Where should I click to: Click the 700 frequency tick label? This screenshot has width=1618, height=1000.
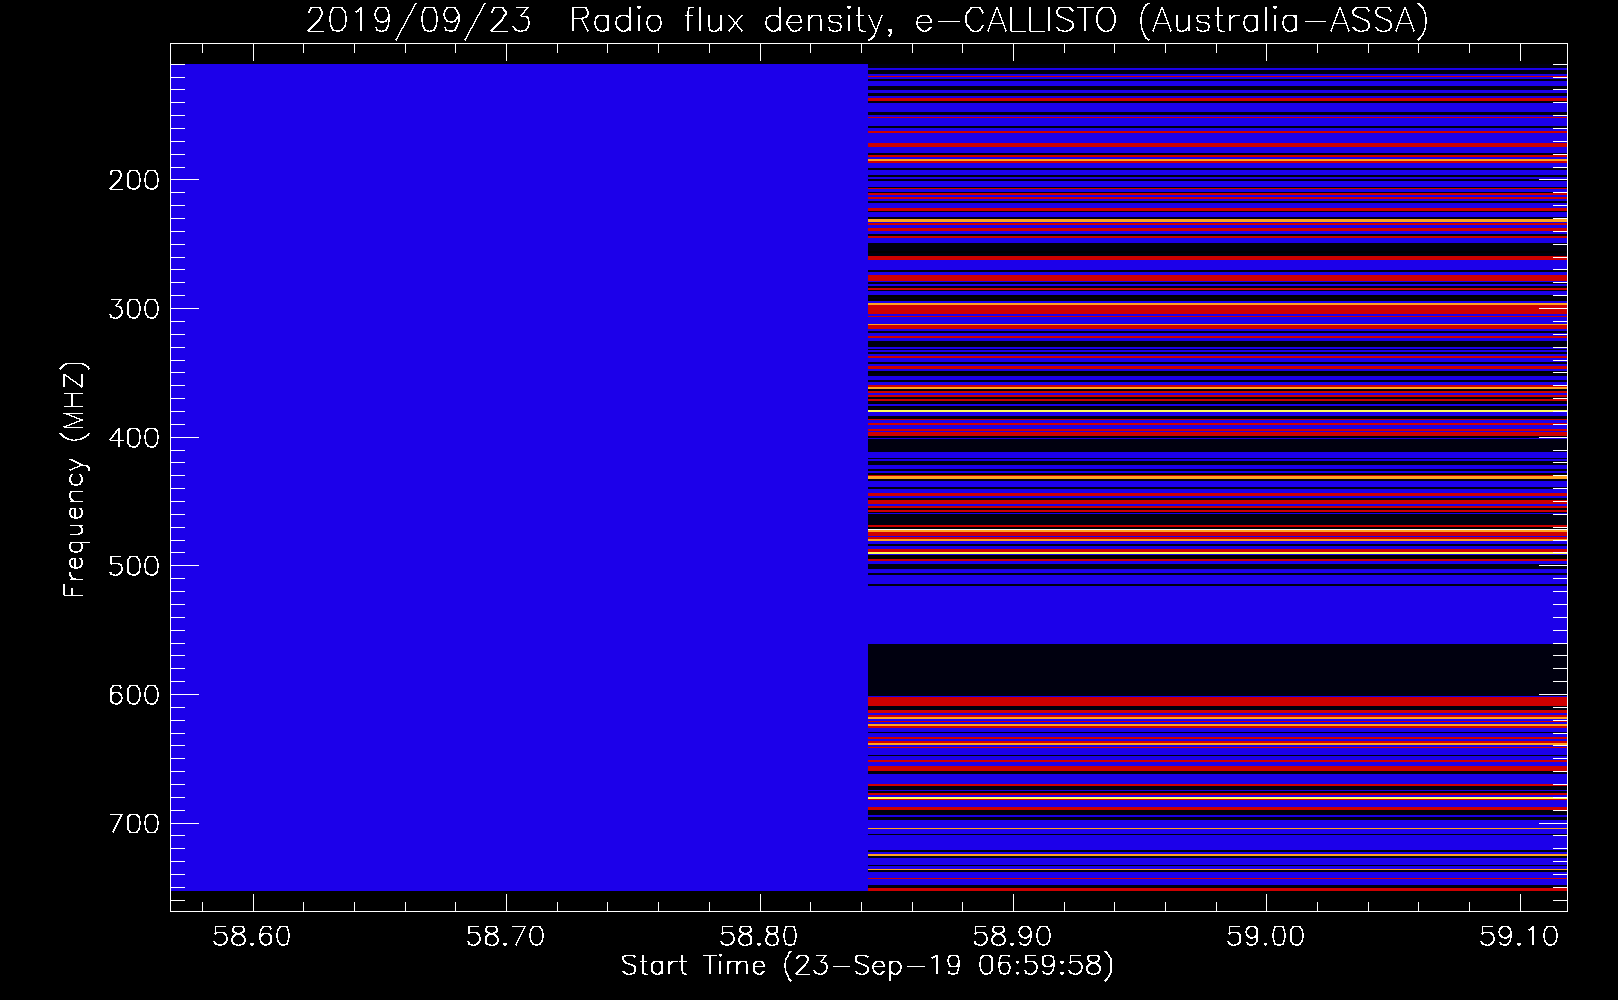coord(133,824)
